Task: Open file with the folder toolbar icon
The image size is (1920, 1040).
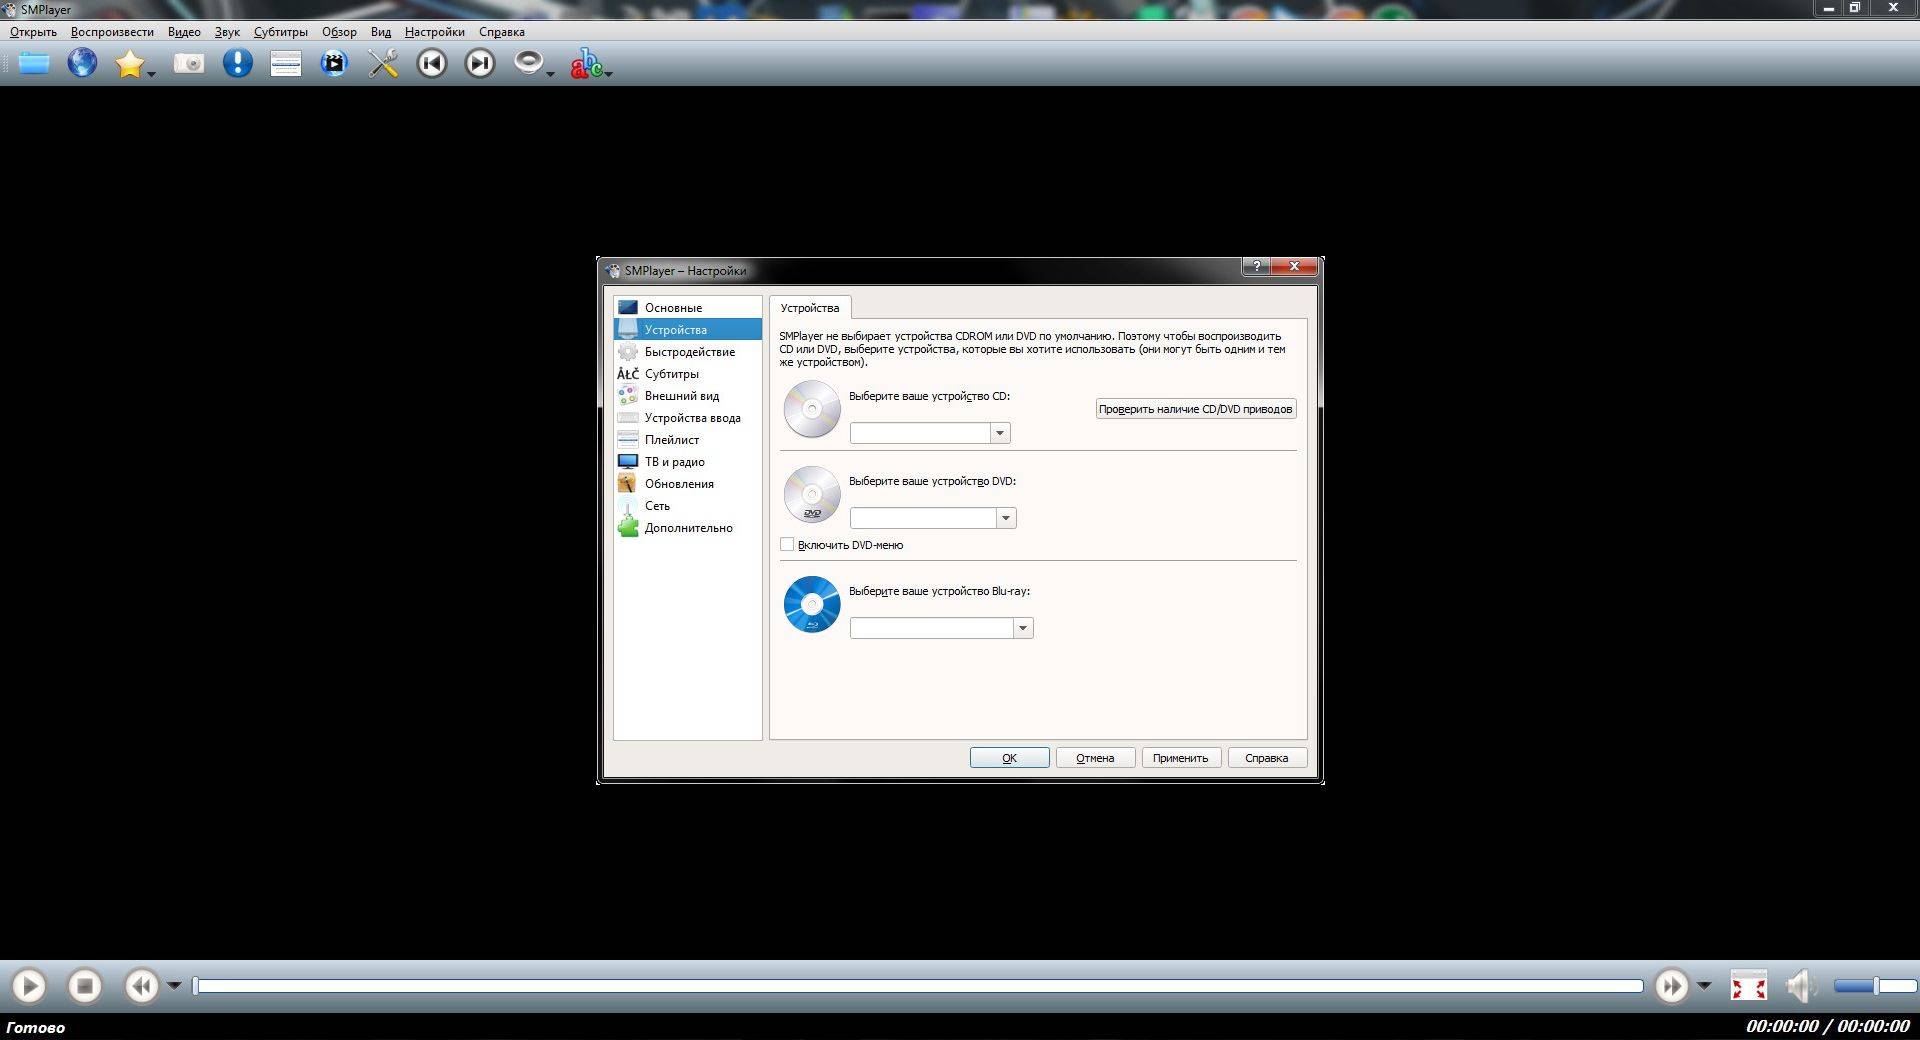Action: pos(33,64)
